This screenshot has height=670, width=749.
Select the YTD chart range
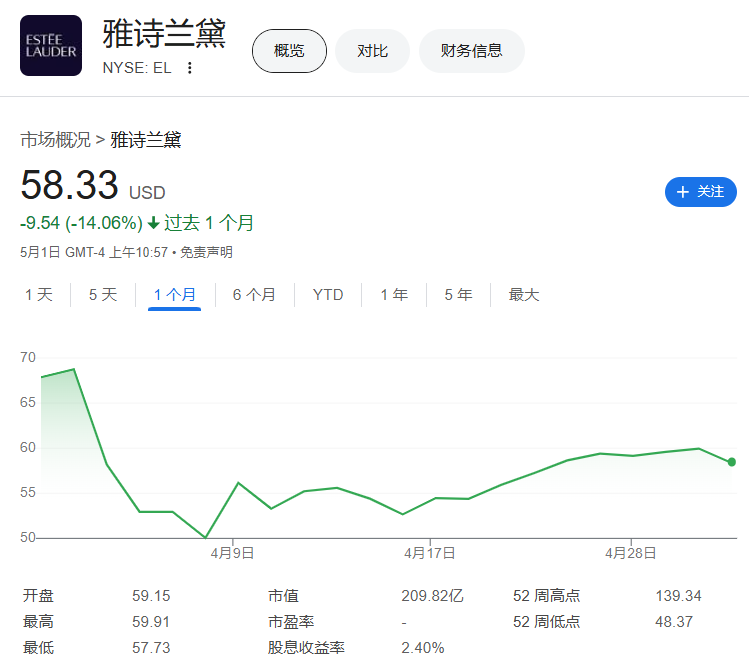[x=328, y=295]
